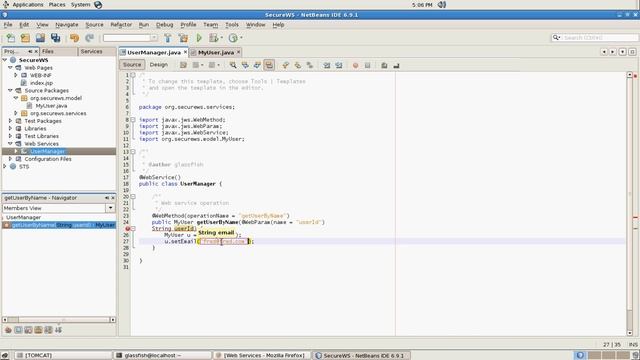Screen dimensions: 640x360
Task: Click error marker on line 25 gutter
Action: [127, 229]
